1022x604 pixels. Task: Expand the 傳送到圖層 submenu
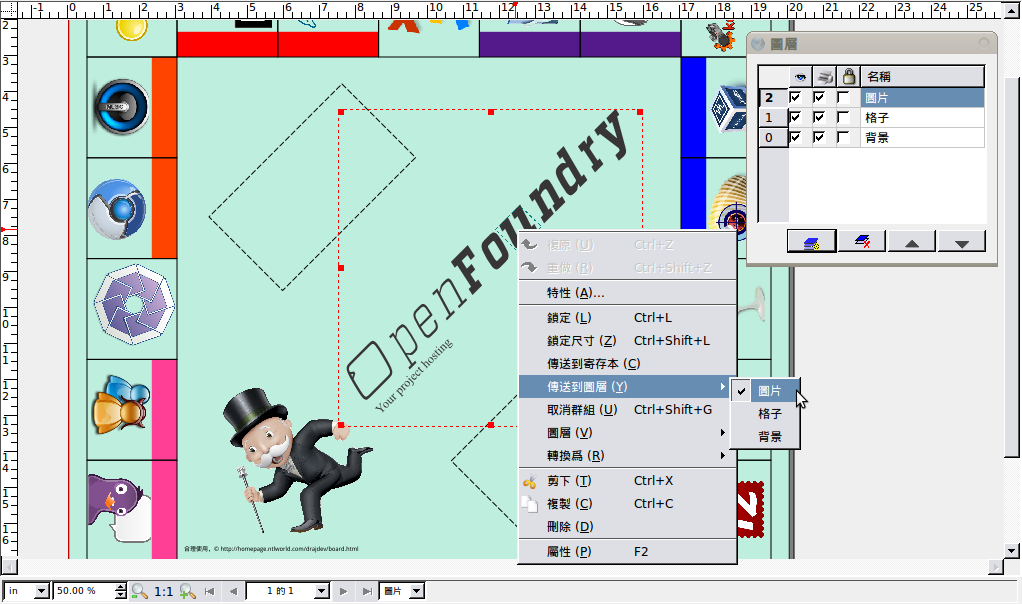pos(628,387)
